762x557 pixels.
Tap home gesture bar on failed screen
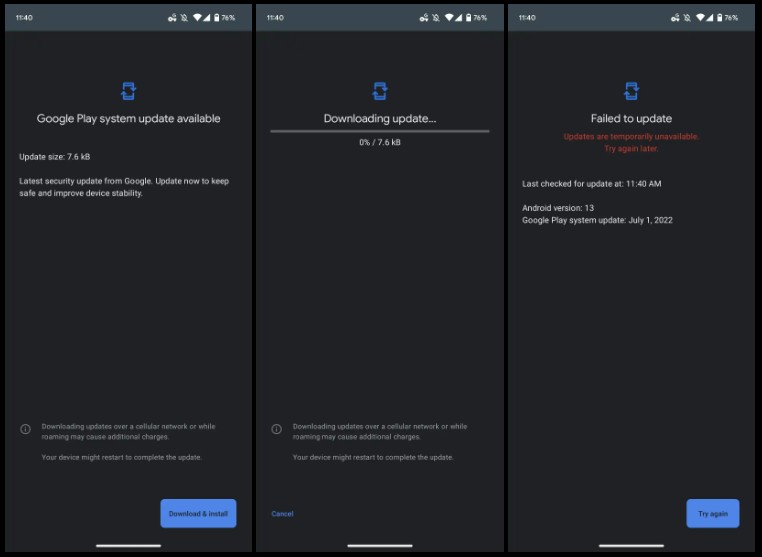pyautogui.click(x=631, y=546)
